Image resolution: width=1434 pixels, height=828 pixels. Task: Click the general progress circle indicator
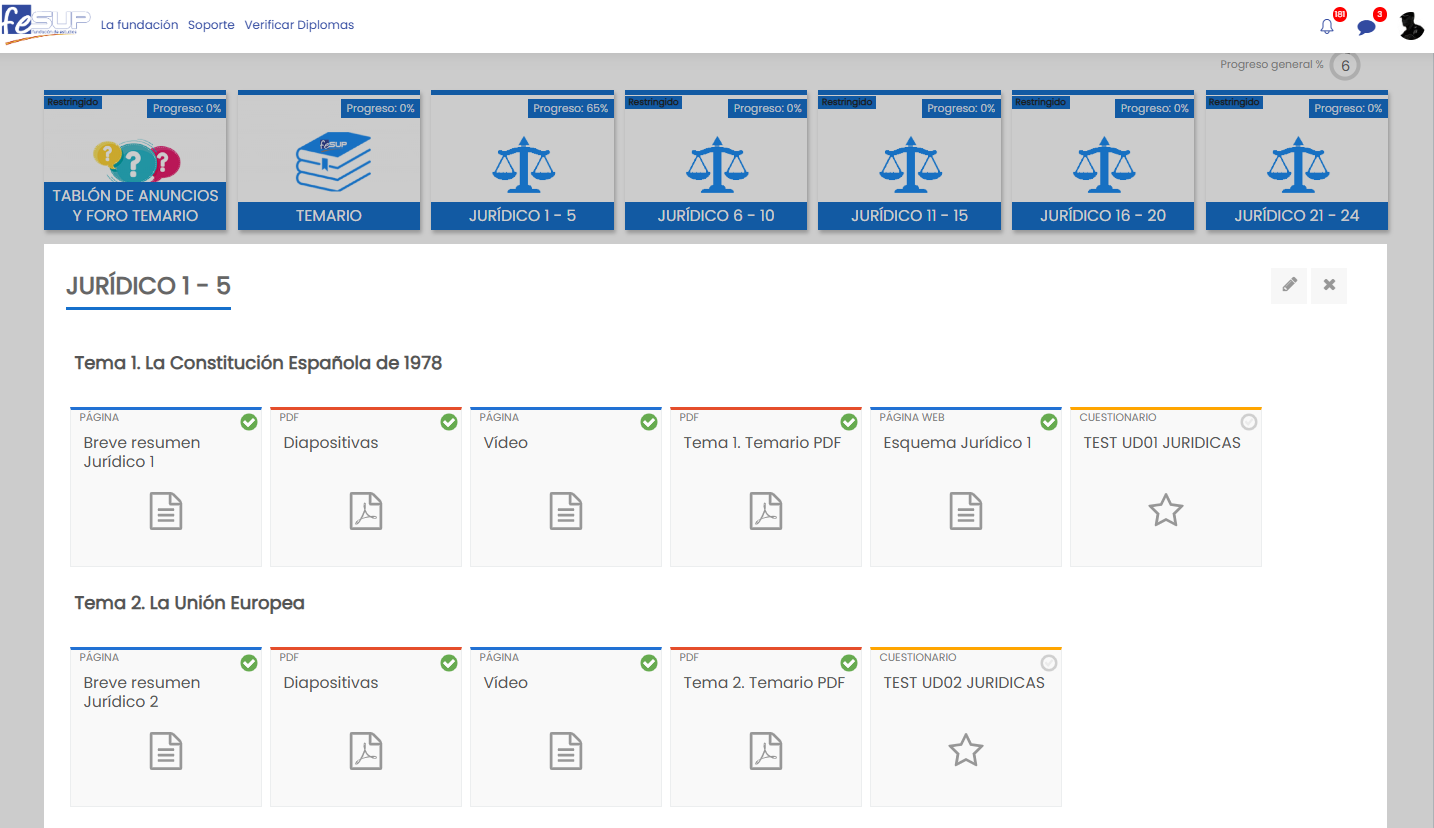pyautogui.click(x=1345, y=66)
